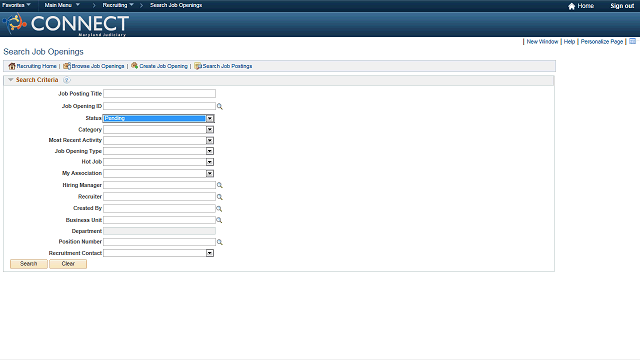The image size is (640, 360).
Task: Click the Create Job Opening icon
Action: 134,66
